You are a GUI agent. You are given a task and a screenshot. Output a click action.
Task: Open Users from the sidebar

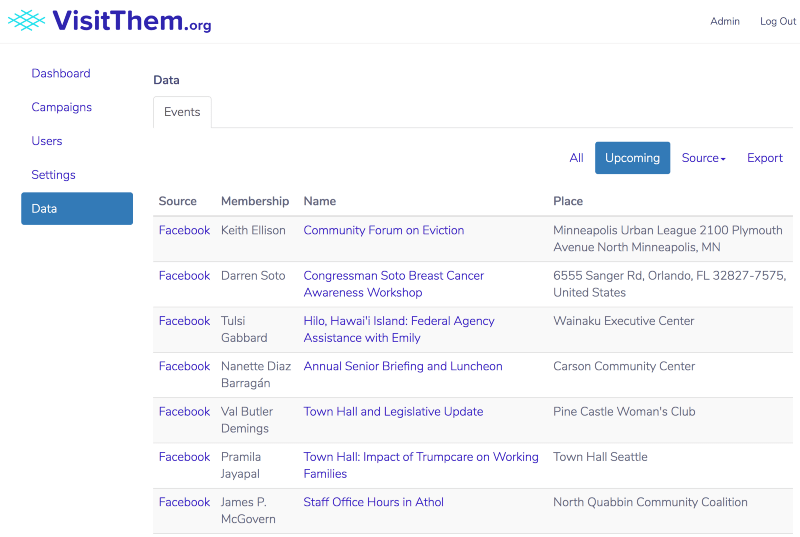(47, 141)
